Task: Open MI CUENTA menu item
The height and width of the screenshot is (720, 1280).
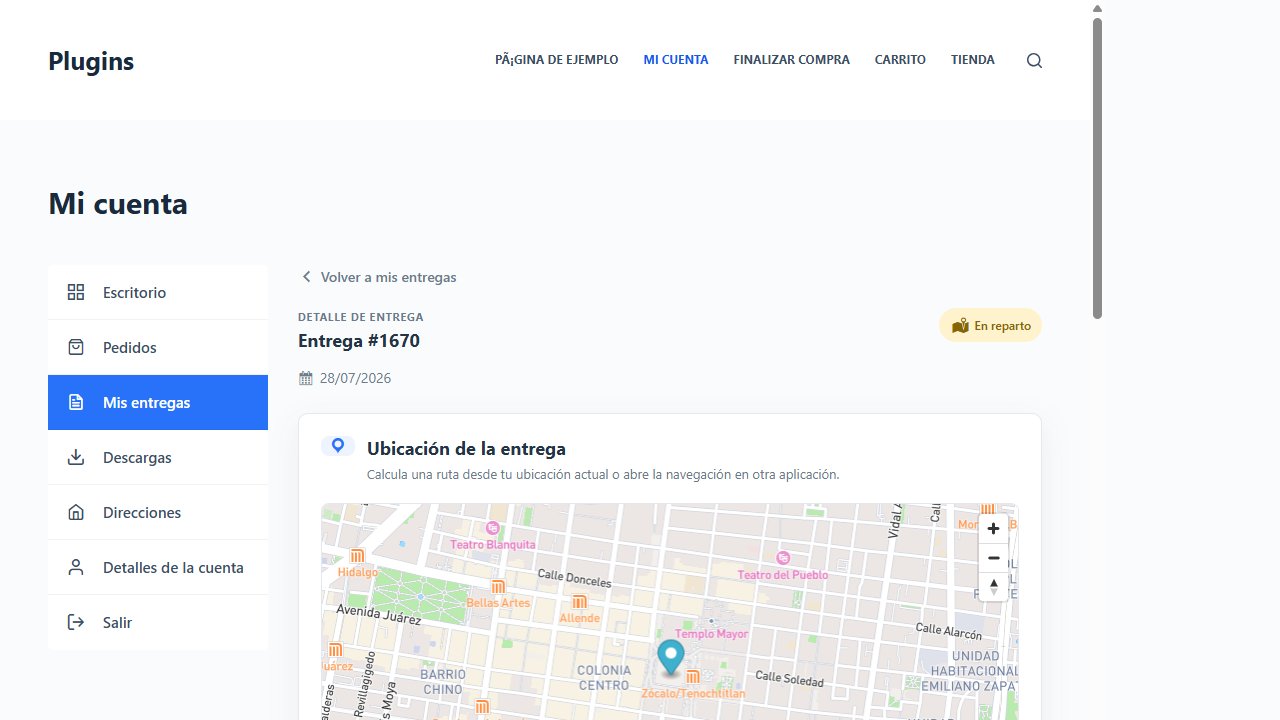Action: click(x=676, y=60)
